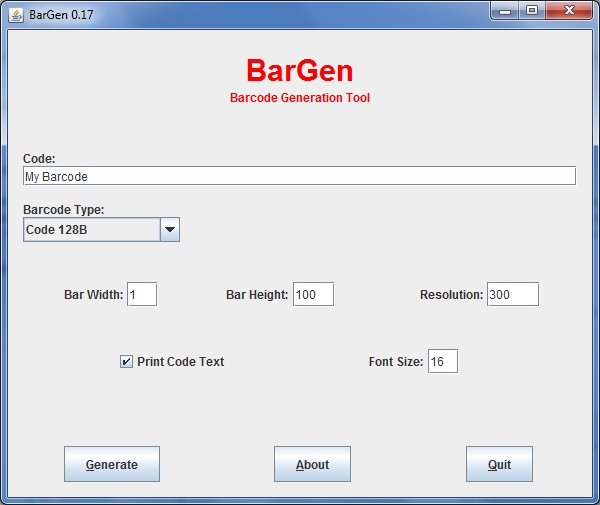This screenshot has height=505, width=600.
Task: Click the Code: label
Action: click(x=39, y=158)
